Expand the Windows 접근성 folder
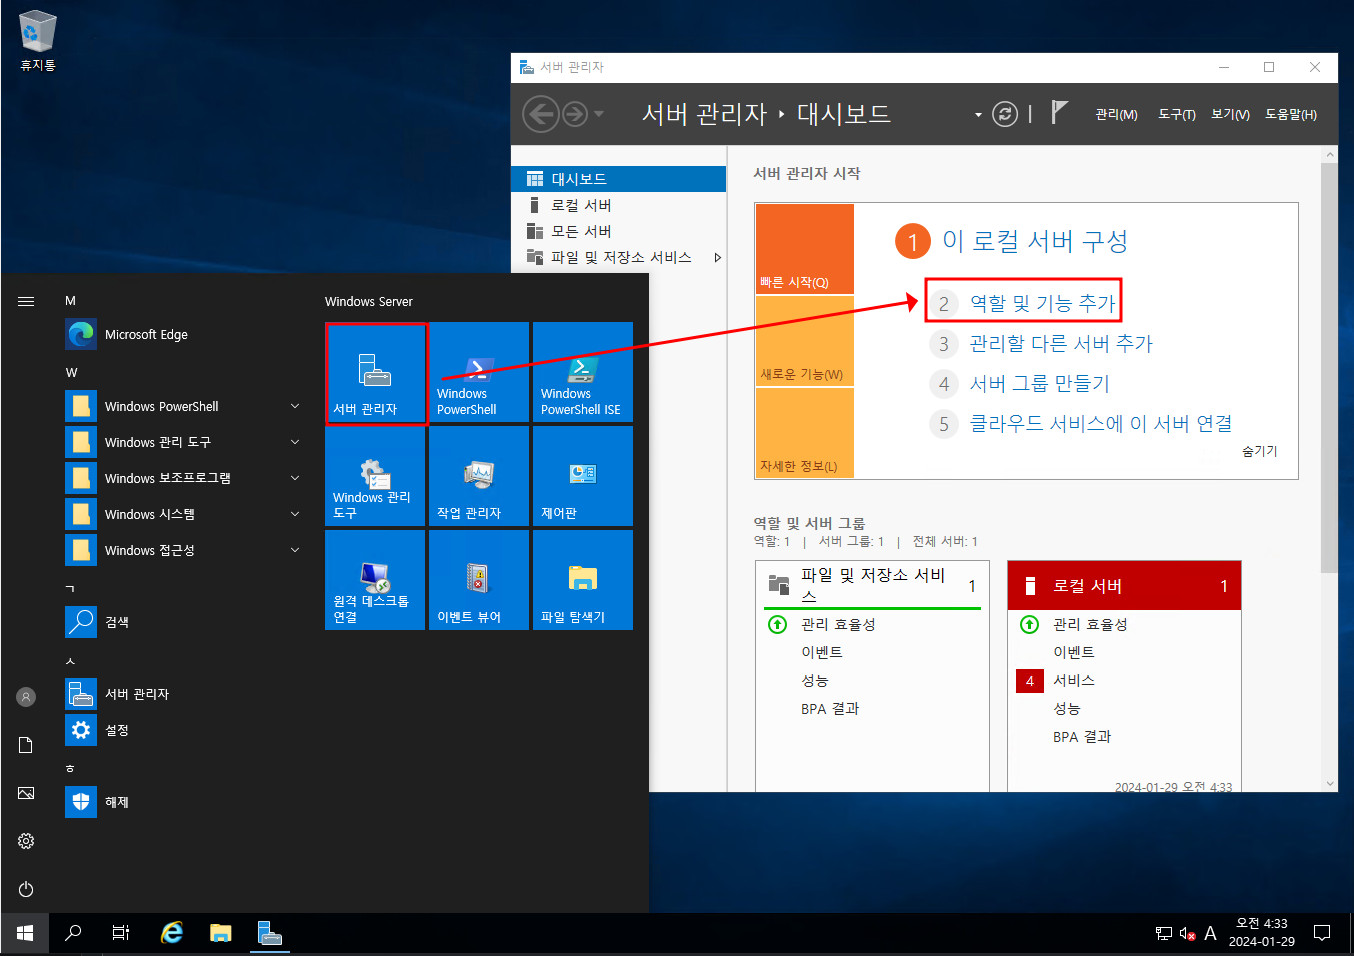Screen dimensions: 1354x956 coord(295,550)
